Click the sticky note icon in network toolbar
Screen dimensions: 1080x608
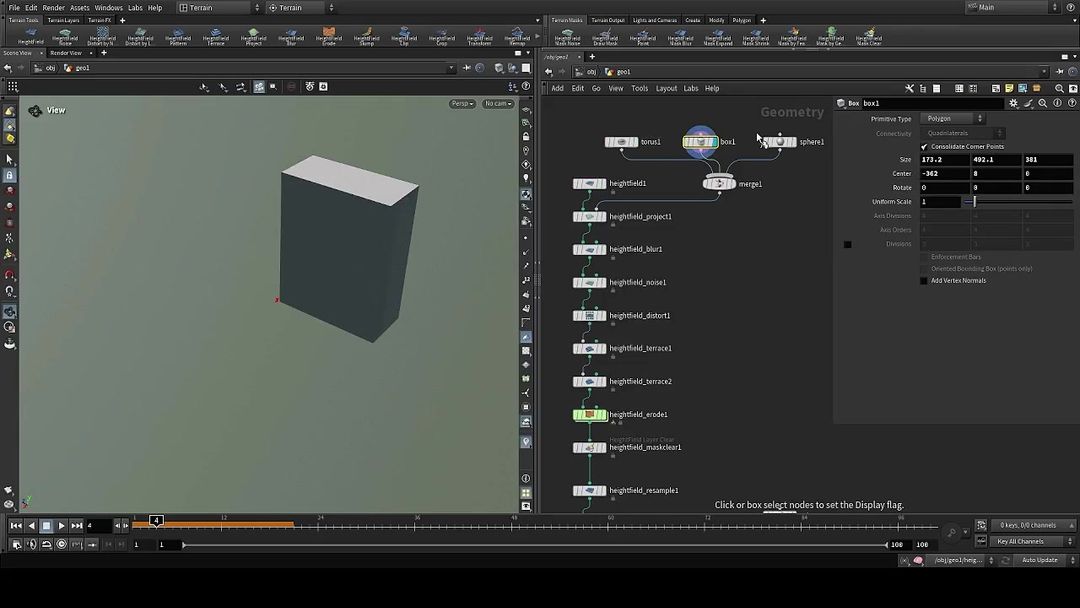tap(1009, 88)
